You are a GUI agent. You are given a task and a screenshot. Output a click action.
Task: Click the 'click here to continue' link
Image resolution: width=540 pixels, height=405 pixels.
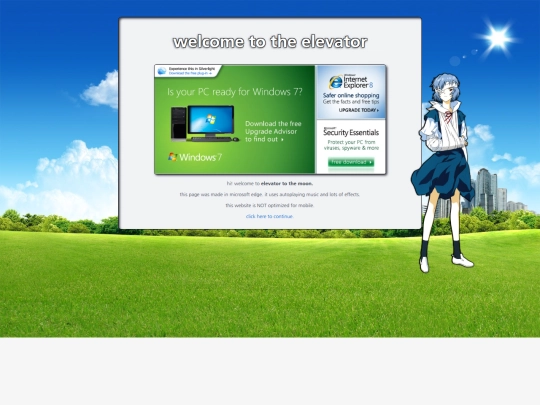coord(269,216)
